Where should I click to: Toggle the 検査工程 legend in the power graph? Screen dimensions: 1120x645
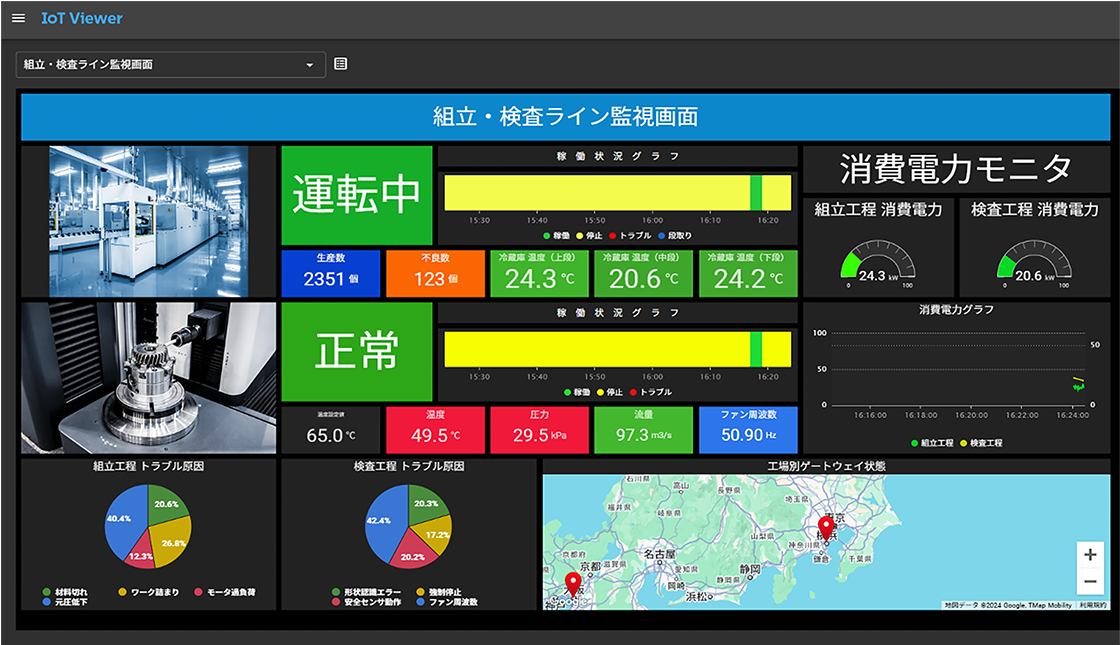980,442
